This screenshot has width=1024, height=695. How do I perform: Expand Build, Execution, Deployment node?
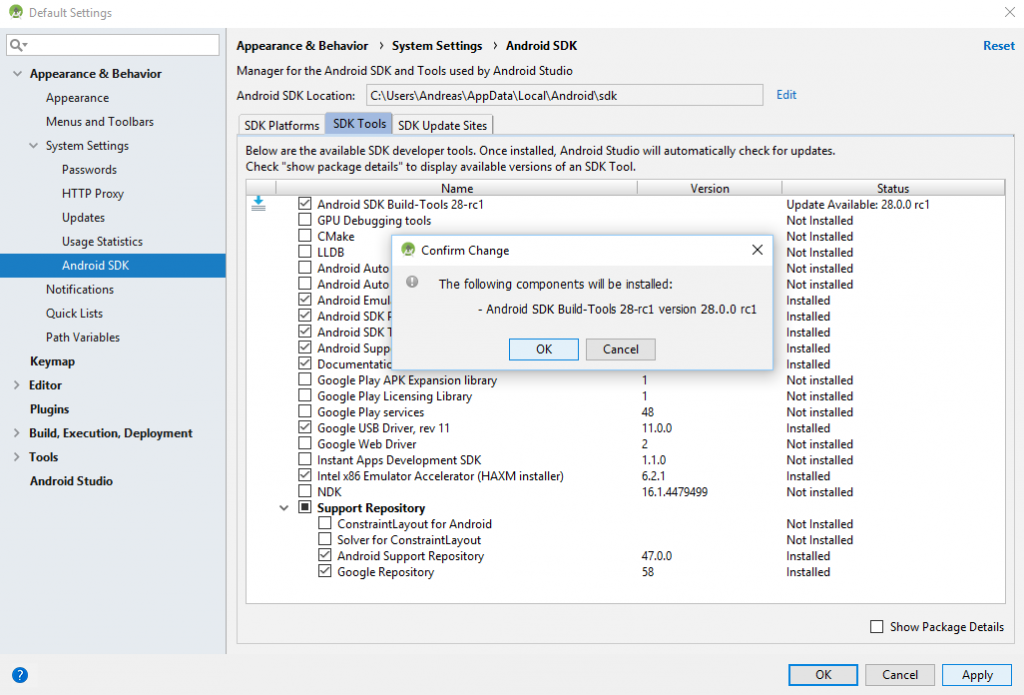(17, 433)
